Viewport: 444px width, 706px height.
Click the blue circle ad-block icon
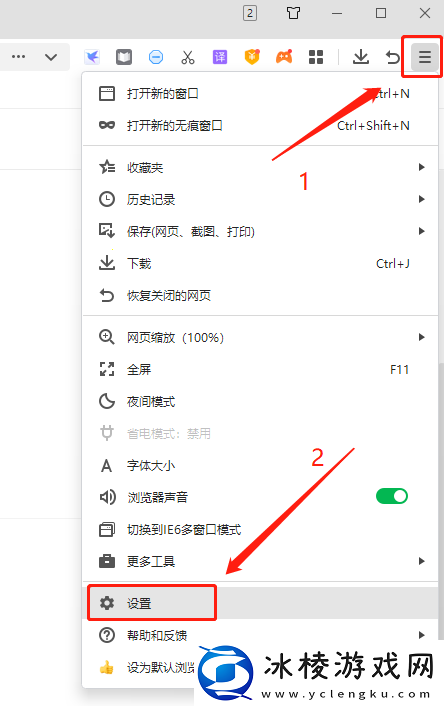(156, 57)
